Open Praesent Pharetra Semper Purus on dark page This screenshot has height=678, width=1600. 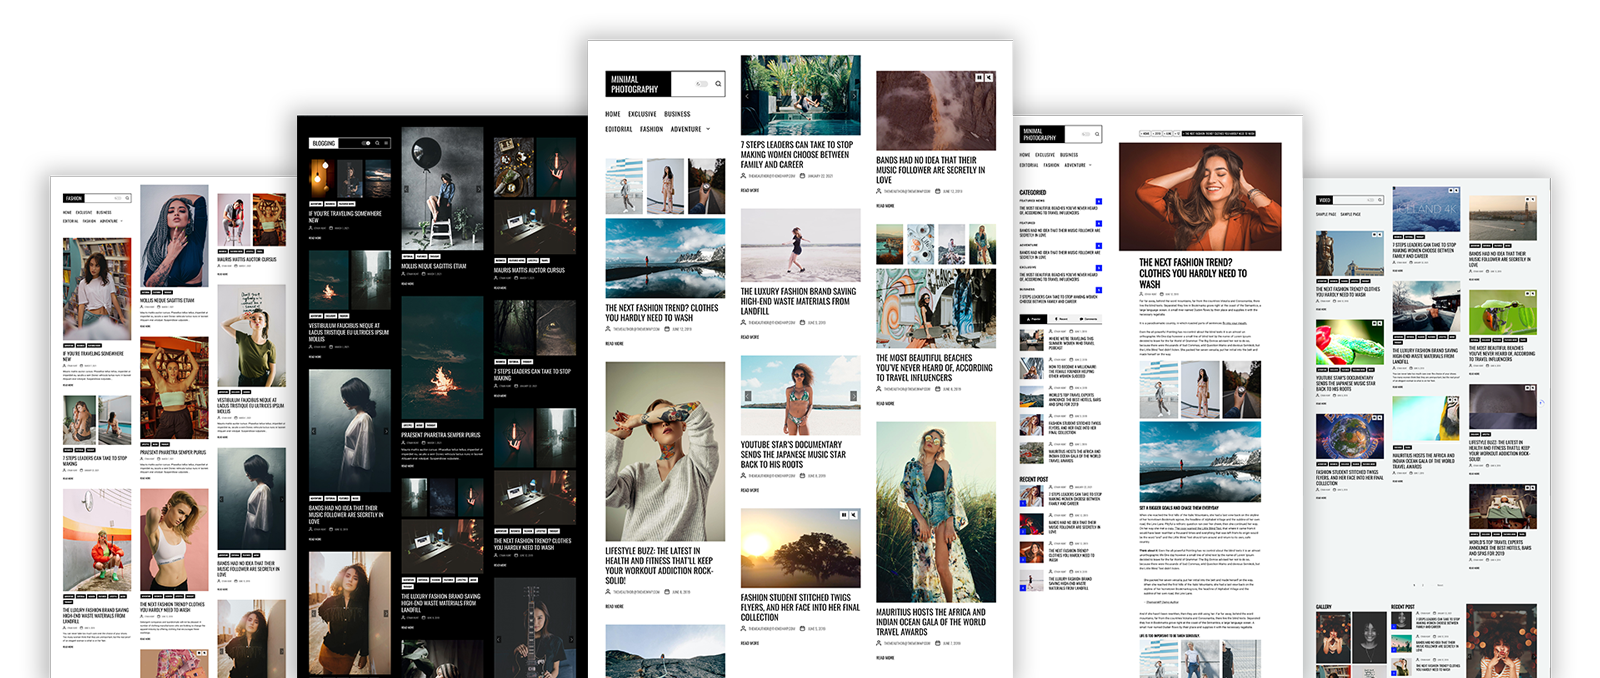pyautogui.click(x=440, y=435)
